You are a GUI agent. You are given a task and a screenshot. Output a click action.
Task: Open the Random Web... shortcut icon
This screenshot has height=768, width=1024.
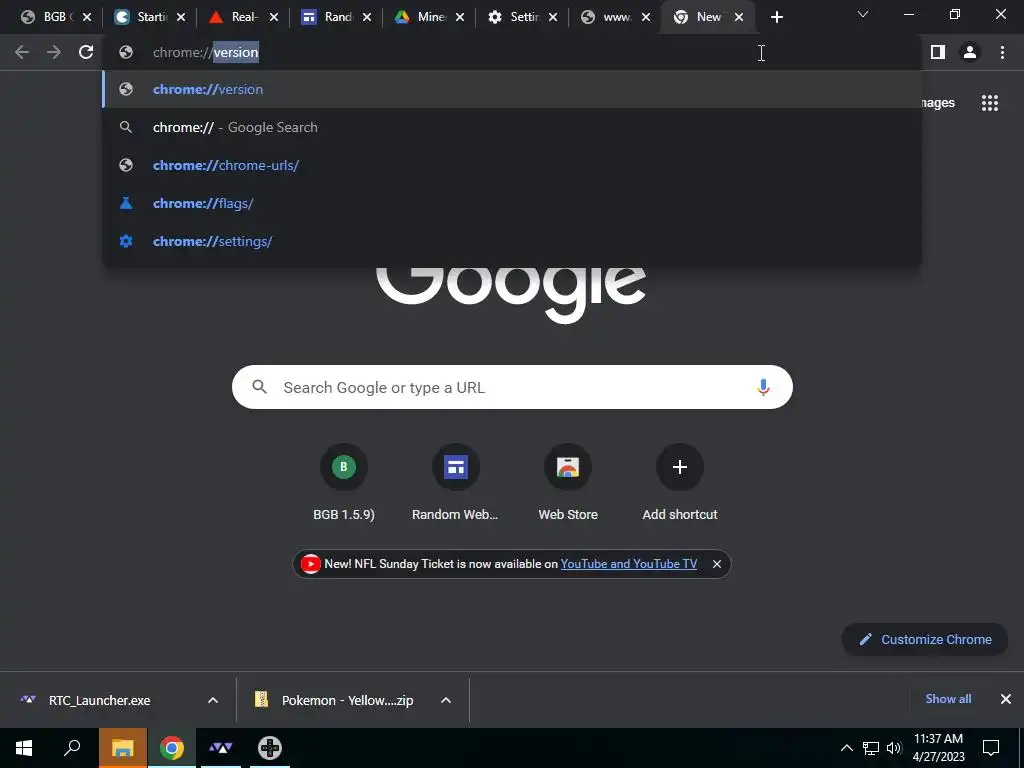tap(455, 467)
